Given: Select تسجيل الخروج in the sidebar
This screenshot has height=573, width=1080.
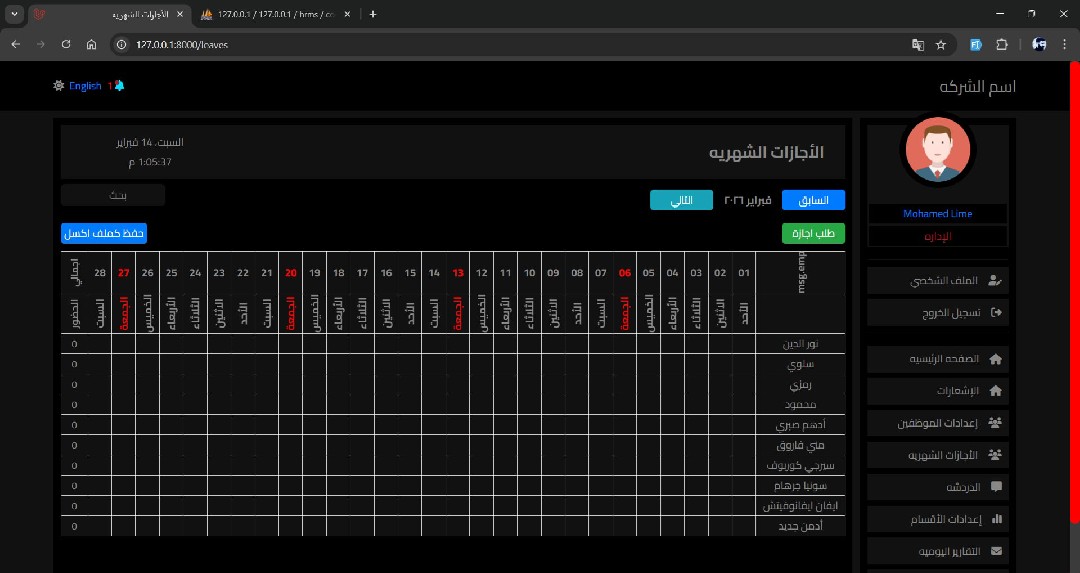Looking at the screenshot, I should (937, 313).
